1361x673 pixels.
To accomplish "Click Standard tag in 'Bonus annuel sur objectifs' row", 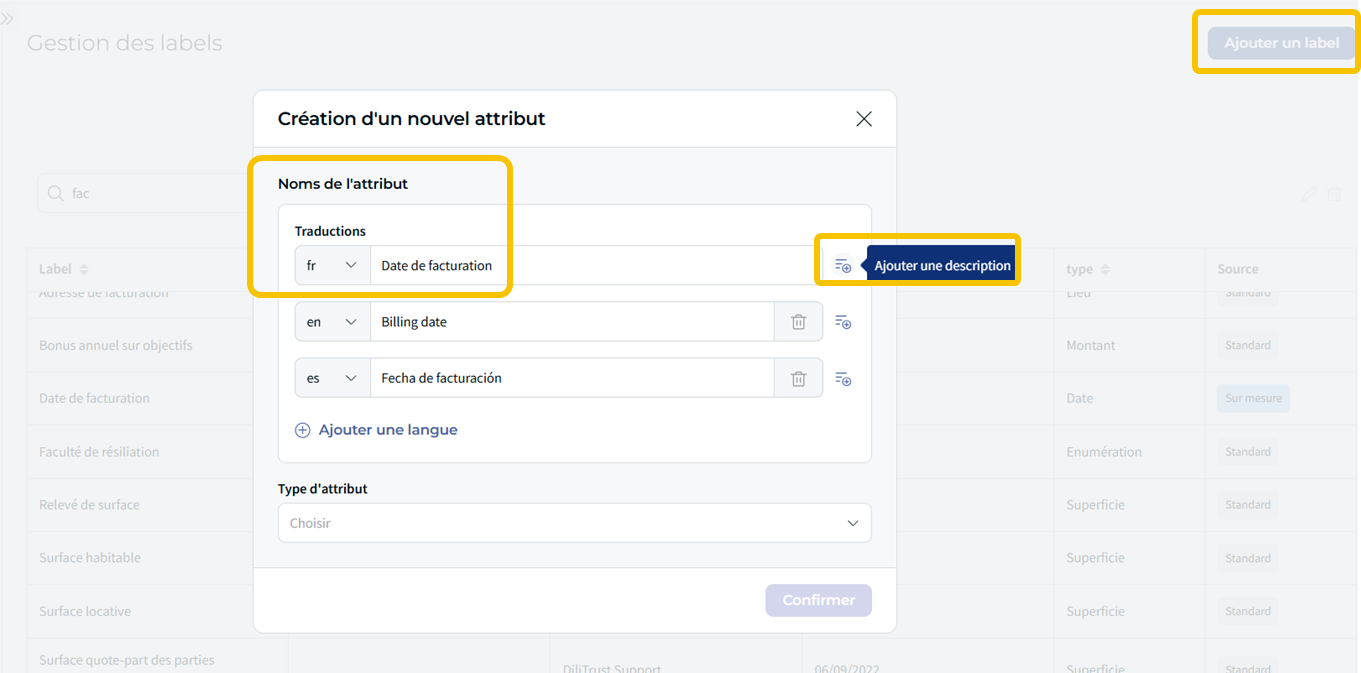I will click(x=1248, y=345).
